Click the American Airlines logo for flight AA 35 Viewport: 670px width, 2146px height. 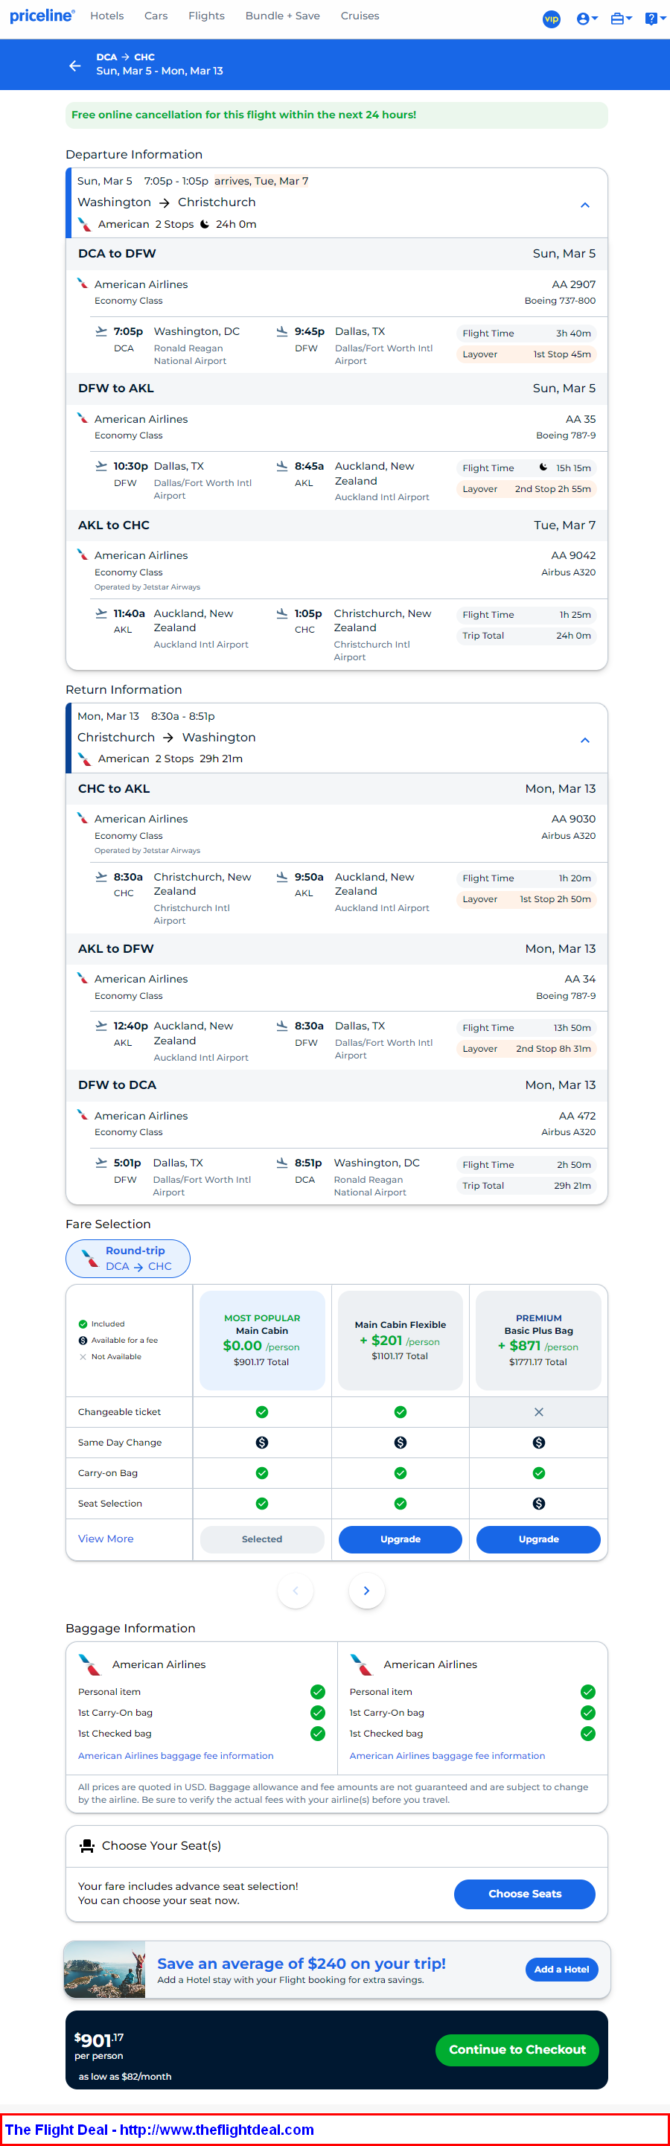pos(83,418)
